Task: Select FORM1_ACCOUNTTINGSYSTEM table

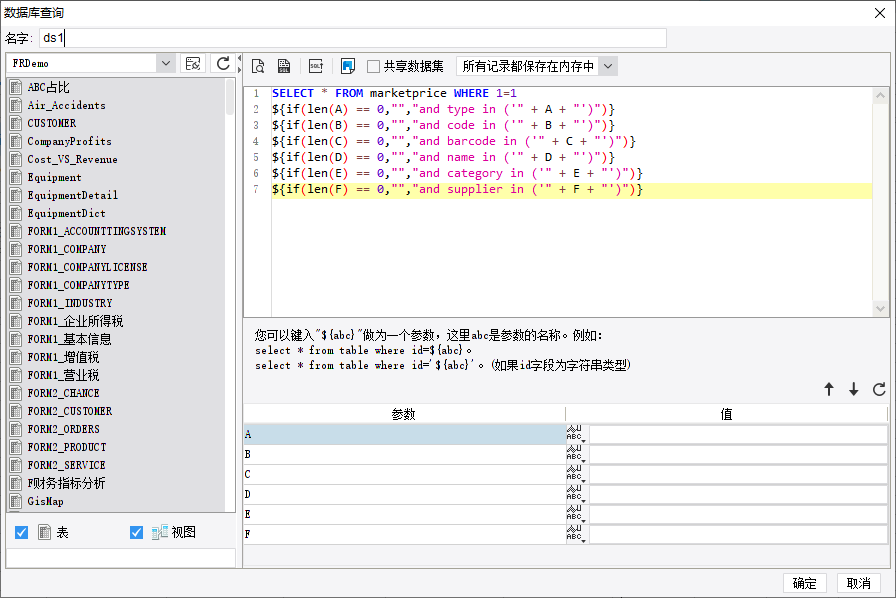Action: 97,231
